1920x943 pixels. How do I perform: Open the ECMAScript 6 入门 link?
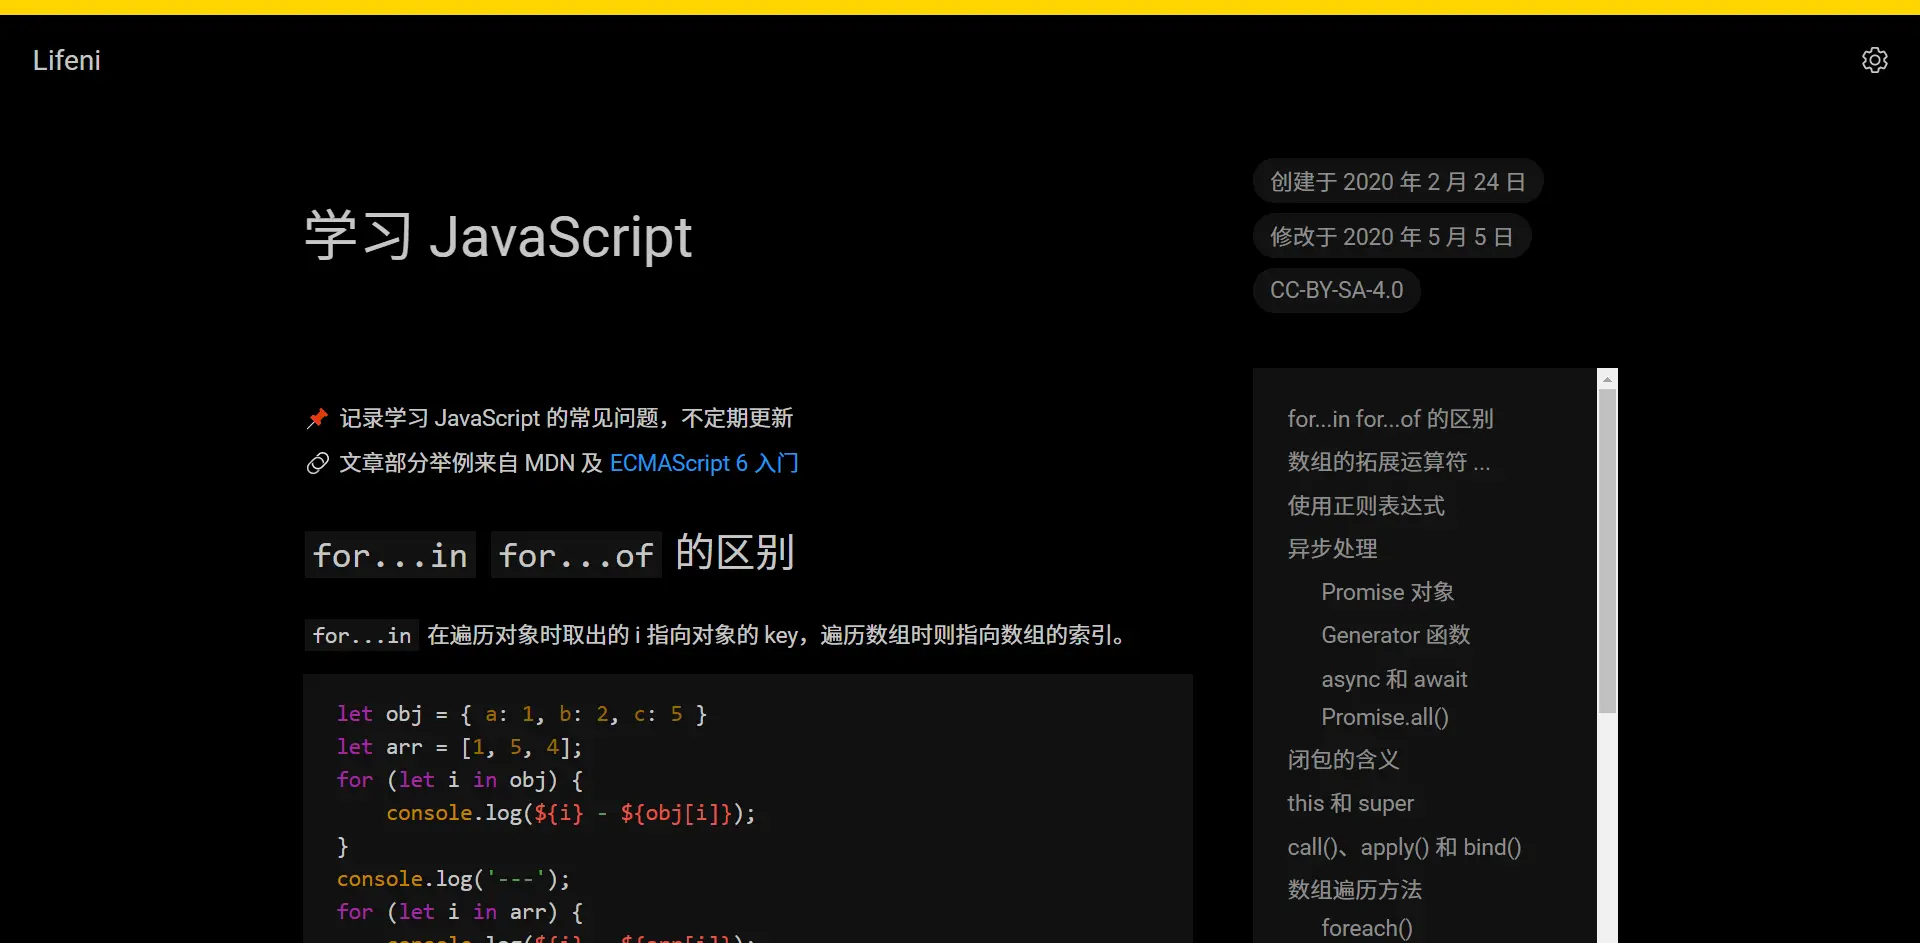pyautogui.click(x=703, y=463)
